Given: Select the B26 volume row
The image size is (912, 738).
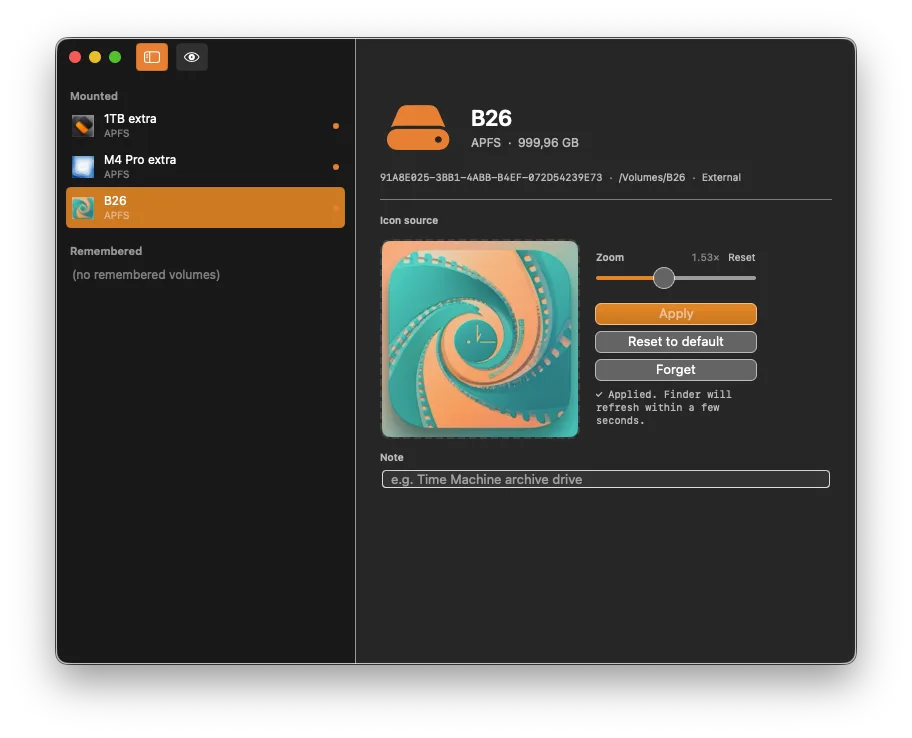Looking at the screenshot, I should tap(205, 208).
